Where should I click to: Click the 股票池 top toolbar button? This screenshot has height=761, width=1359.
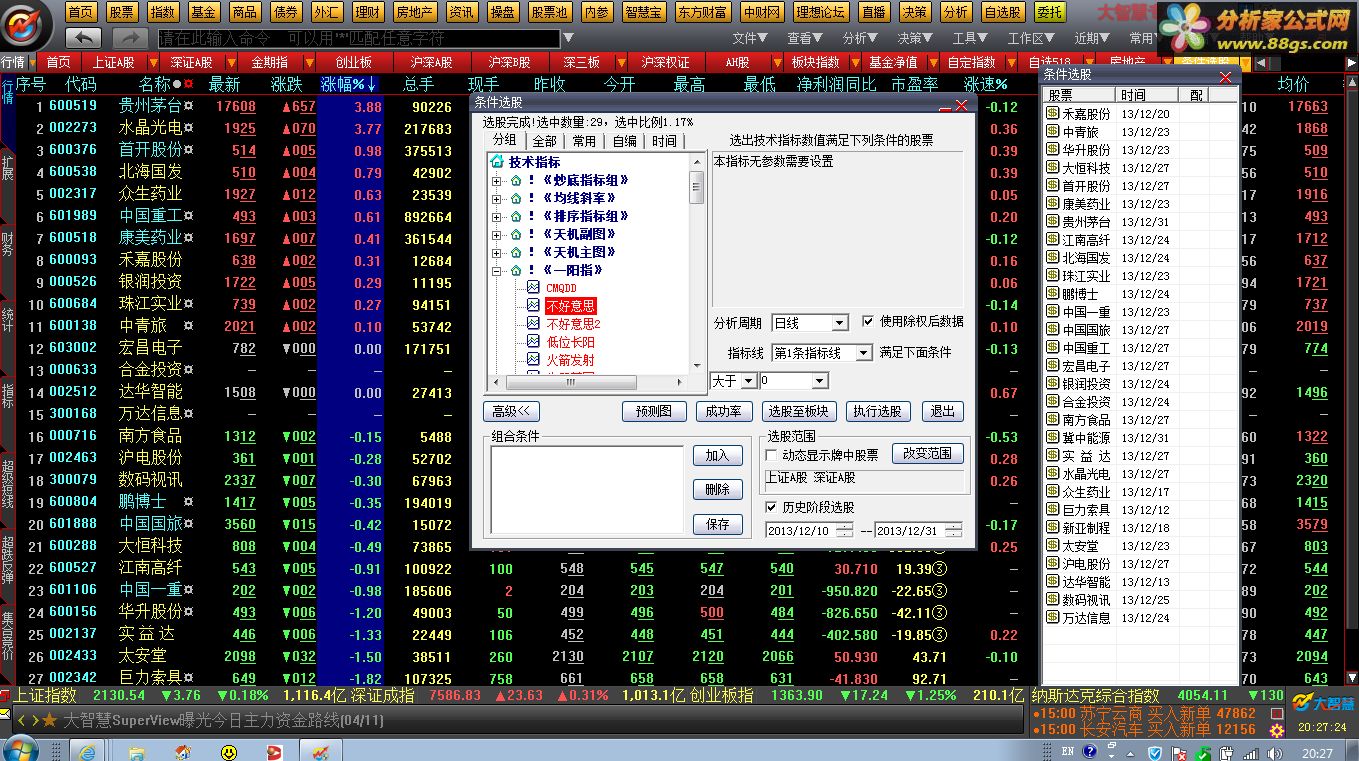tap(549, 12)
